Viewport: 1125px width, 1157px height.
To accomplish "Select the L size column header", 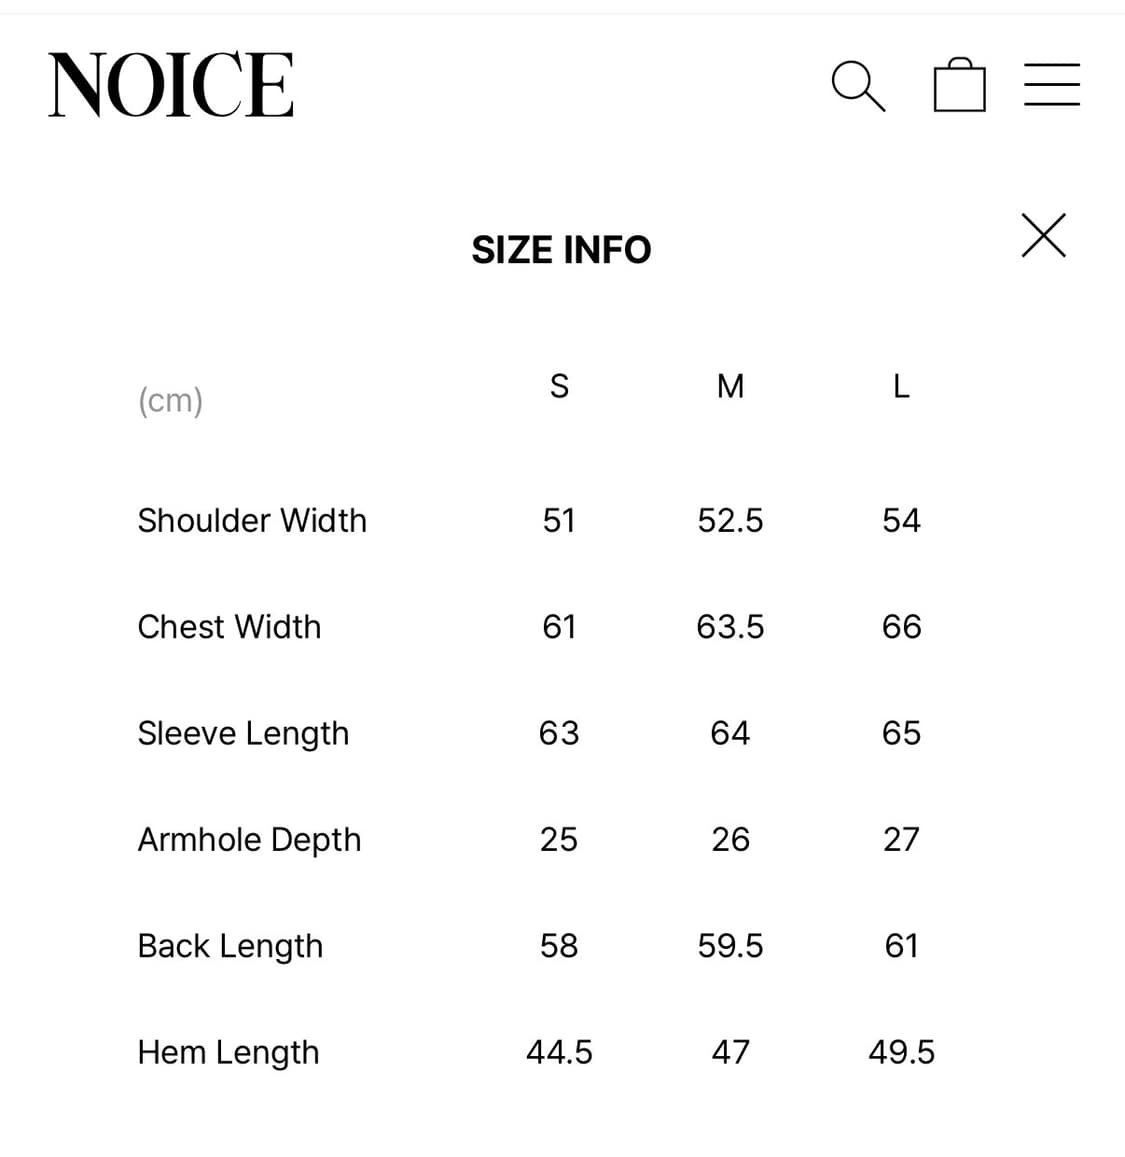I will [x=901, y=386].
